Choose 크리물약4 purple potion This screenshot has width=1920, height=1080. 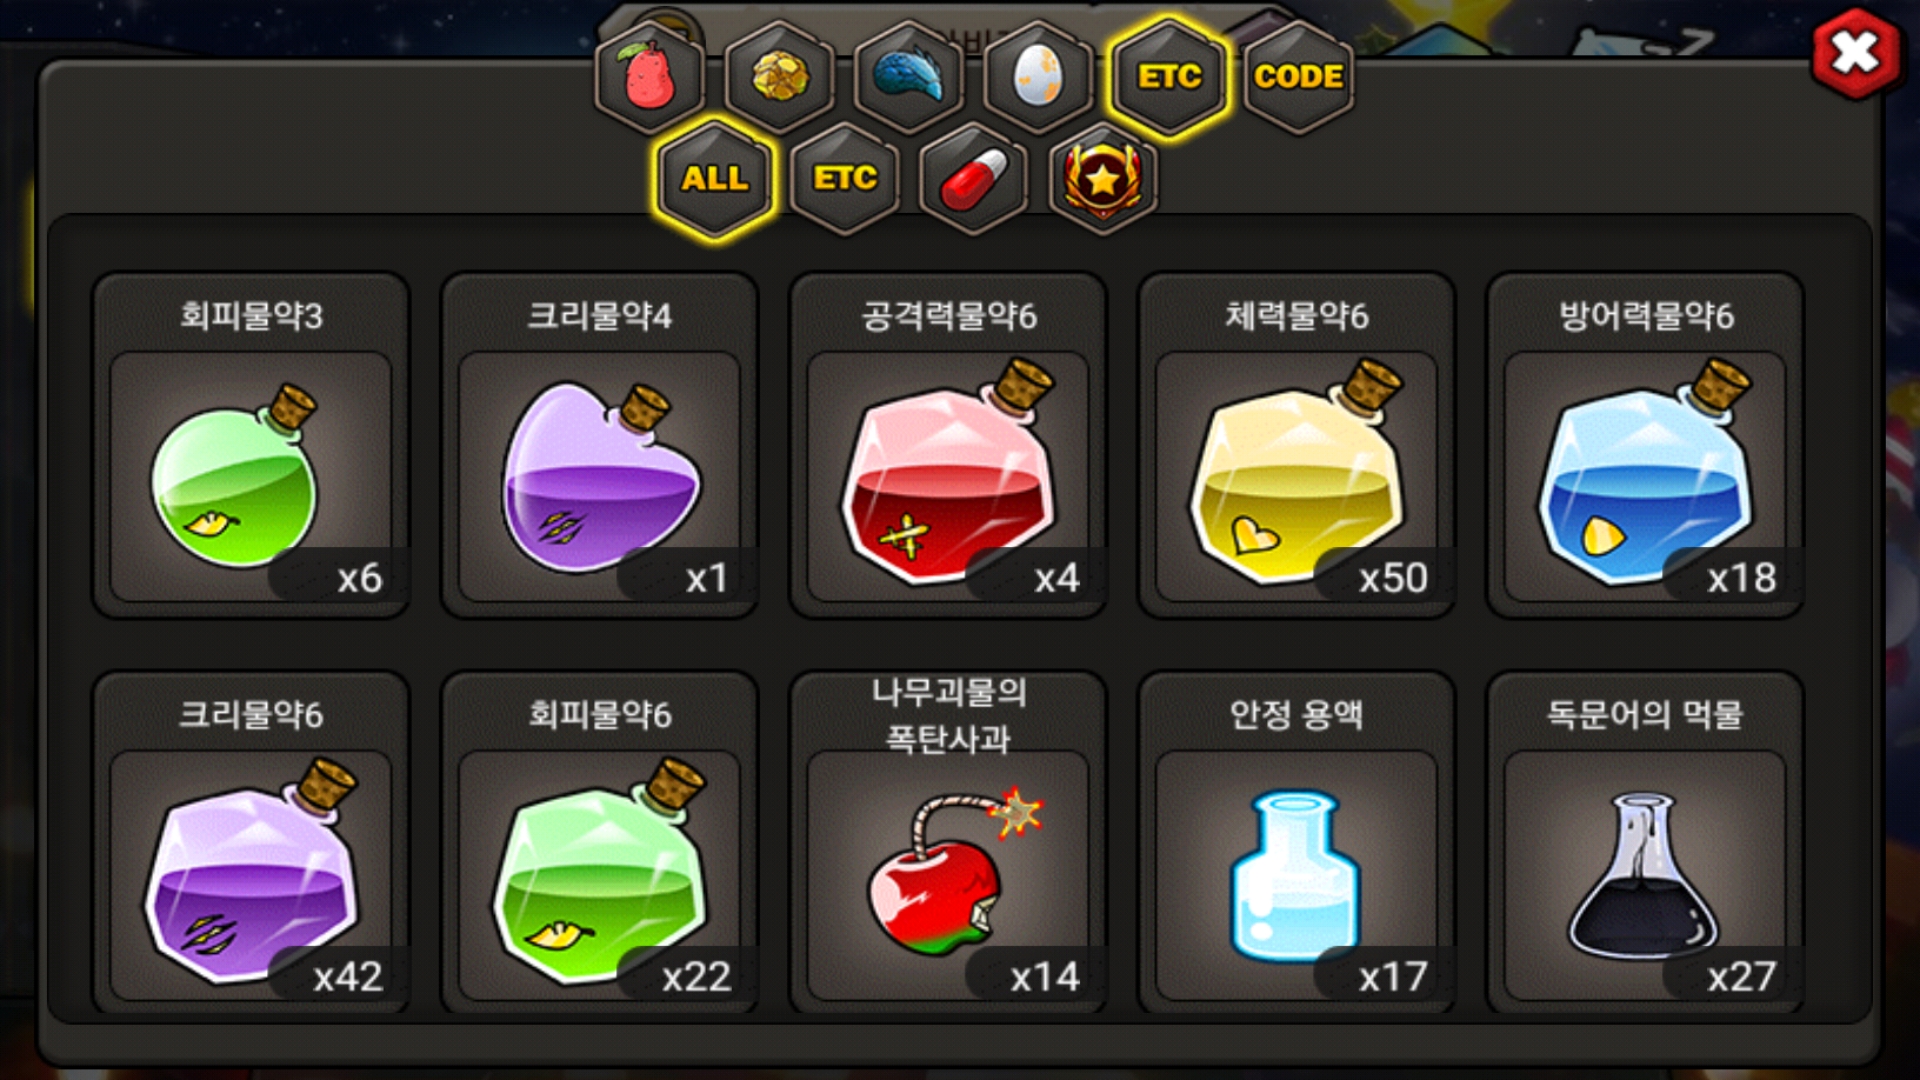tap(599, 445)
